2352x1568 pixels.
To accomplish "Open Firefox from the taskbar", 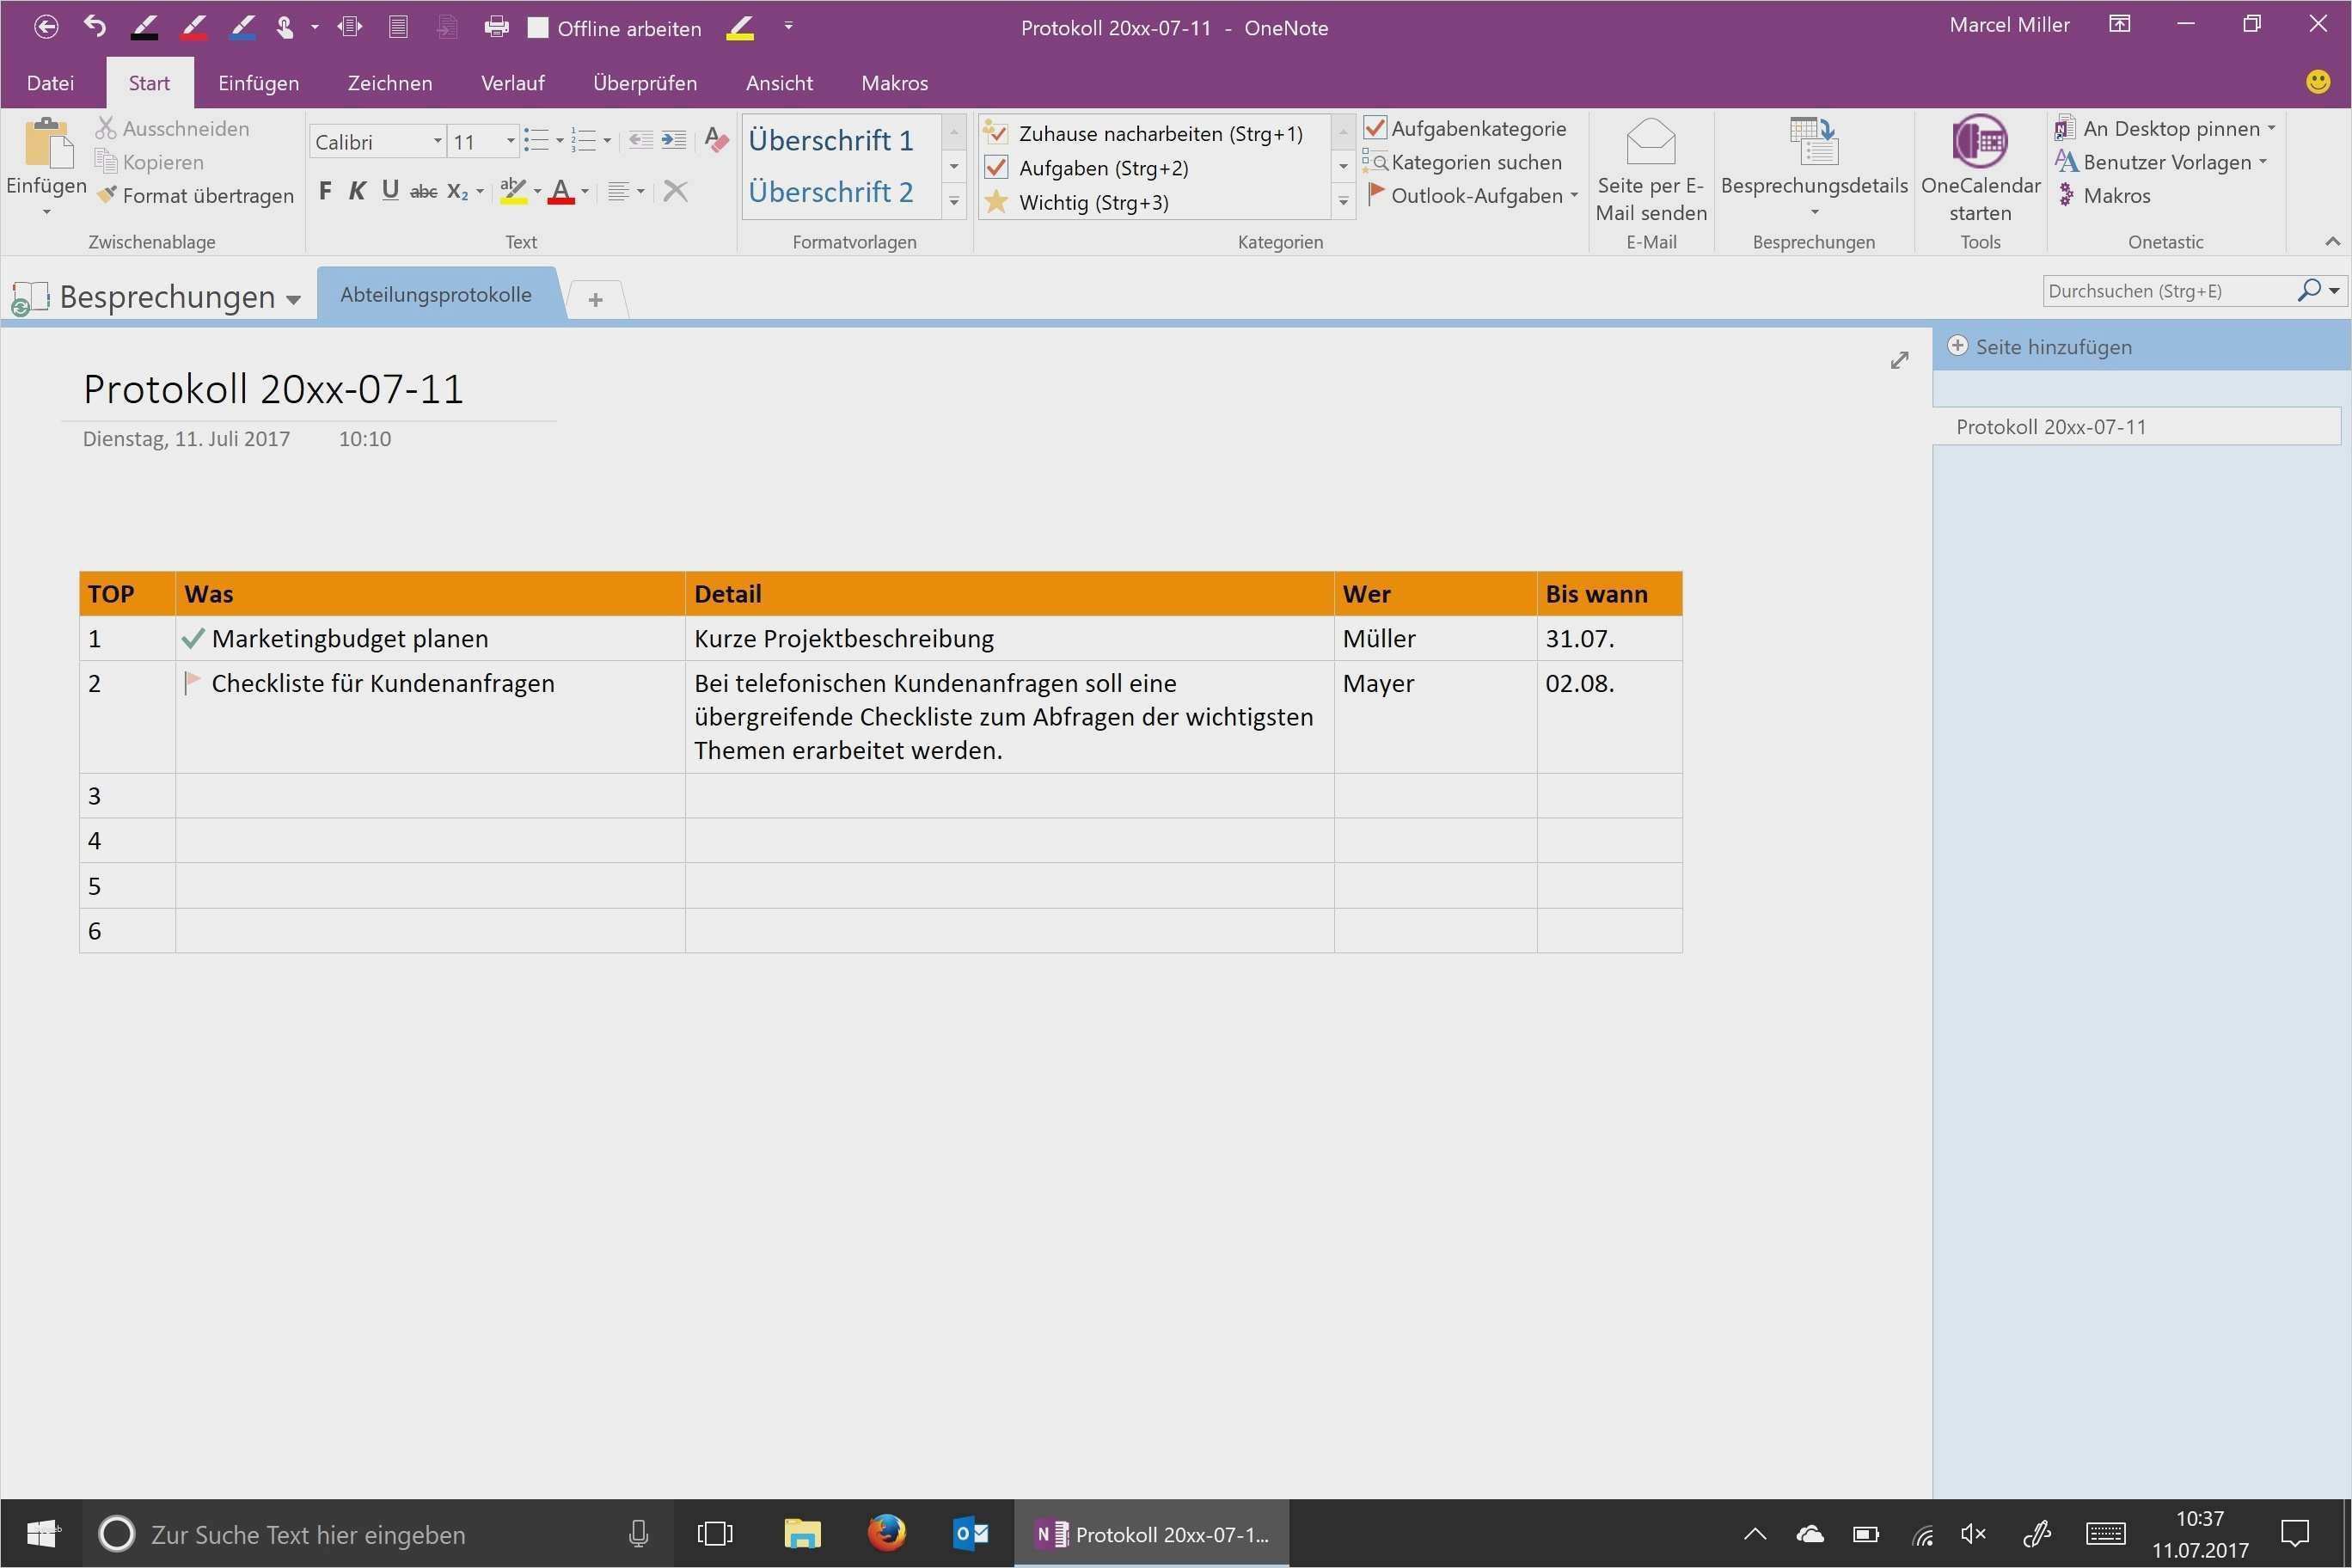I will (886, 1533).
